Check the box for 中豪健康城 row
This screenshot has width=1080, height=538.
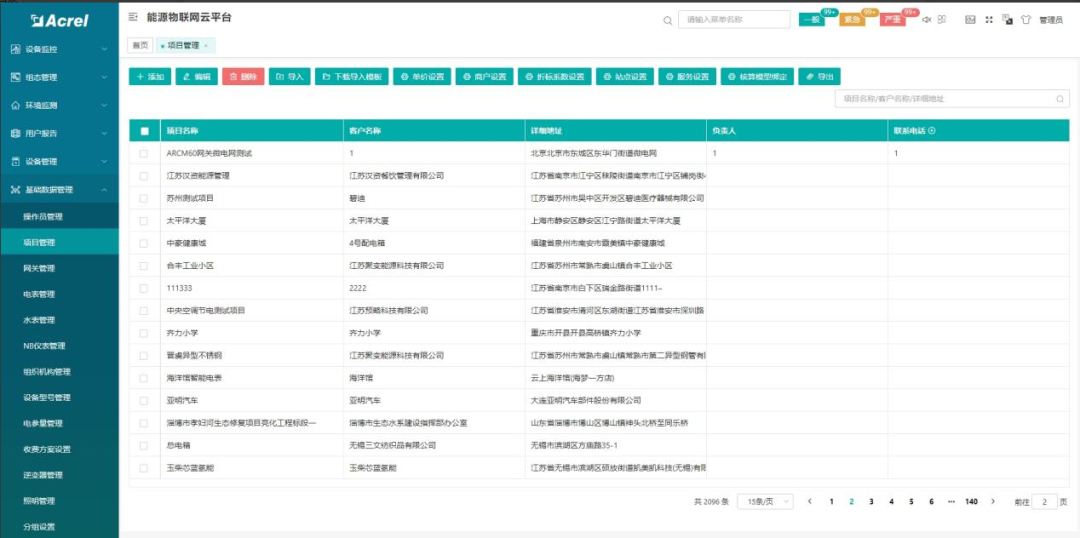point(144,243)
